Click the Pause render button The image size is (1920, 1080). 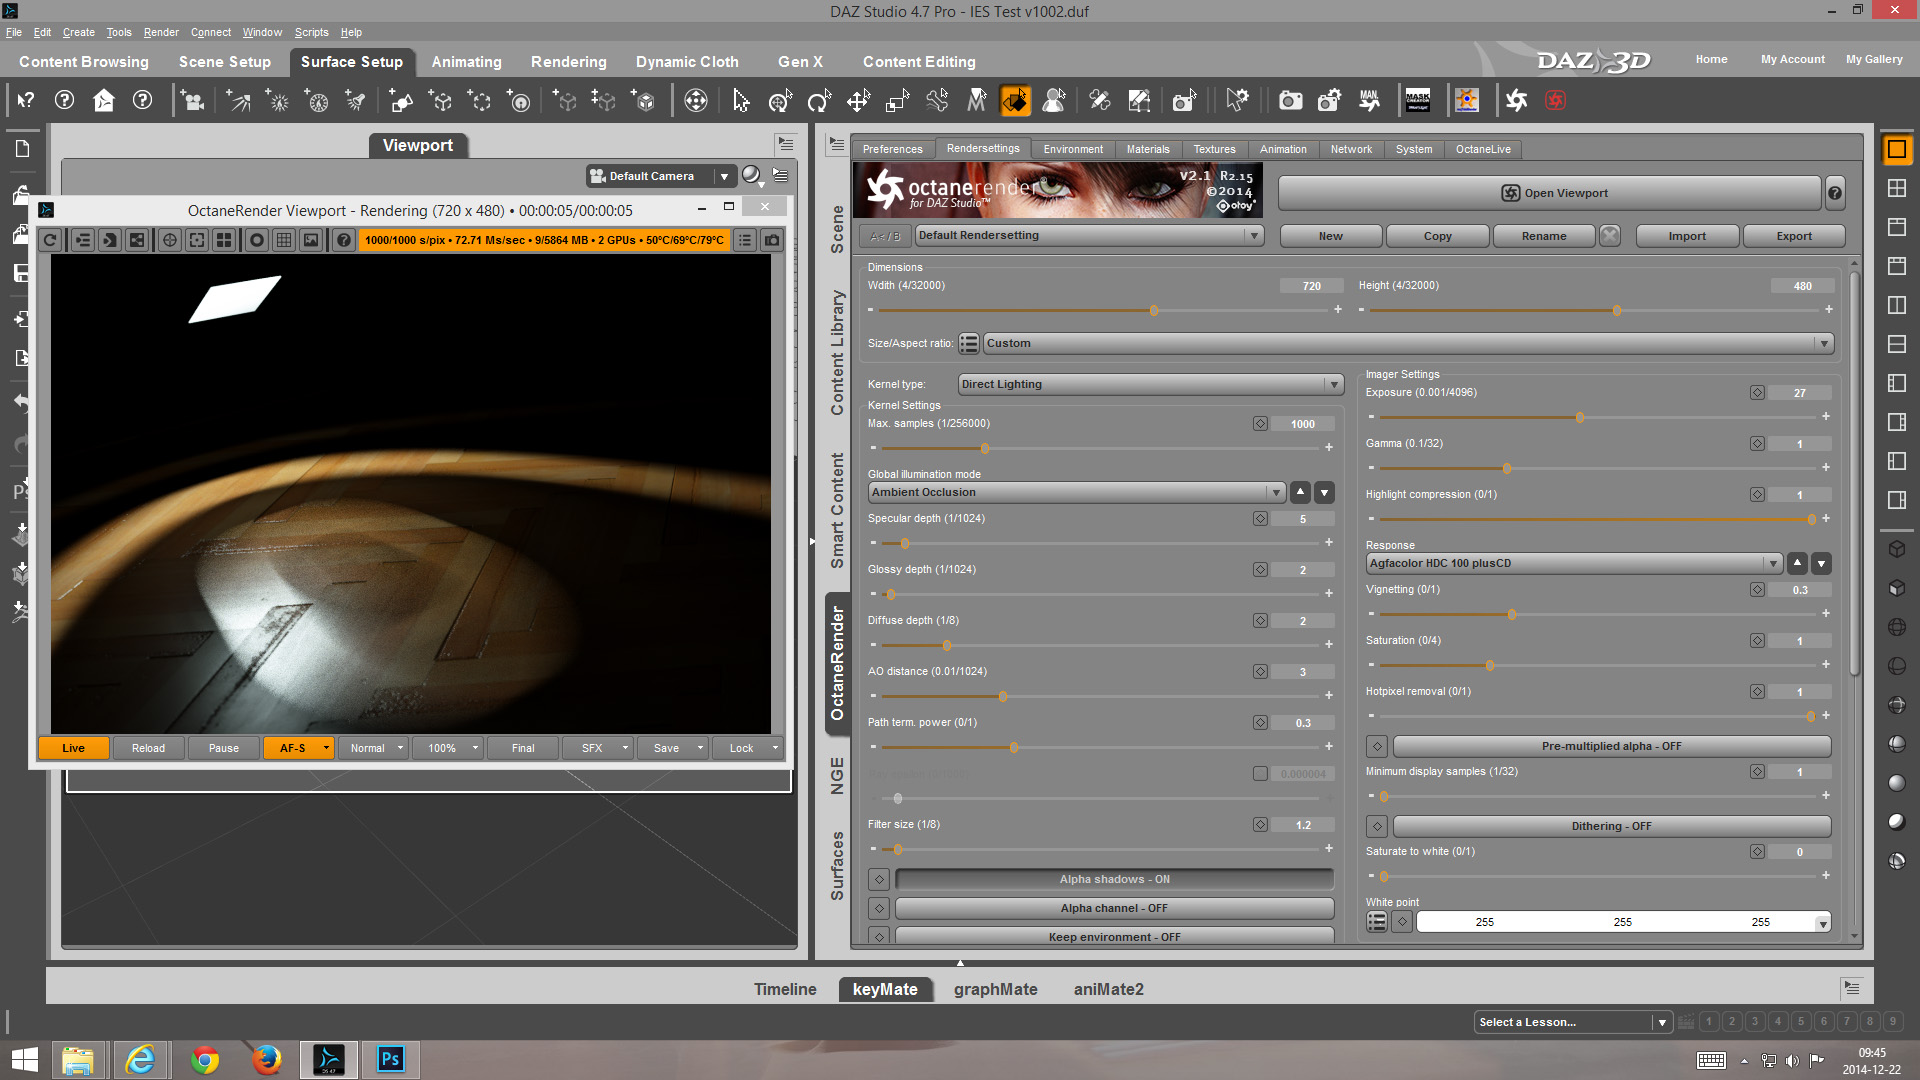224,748
